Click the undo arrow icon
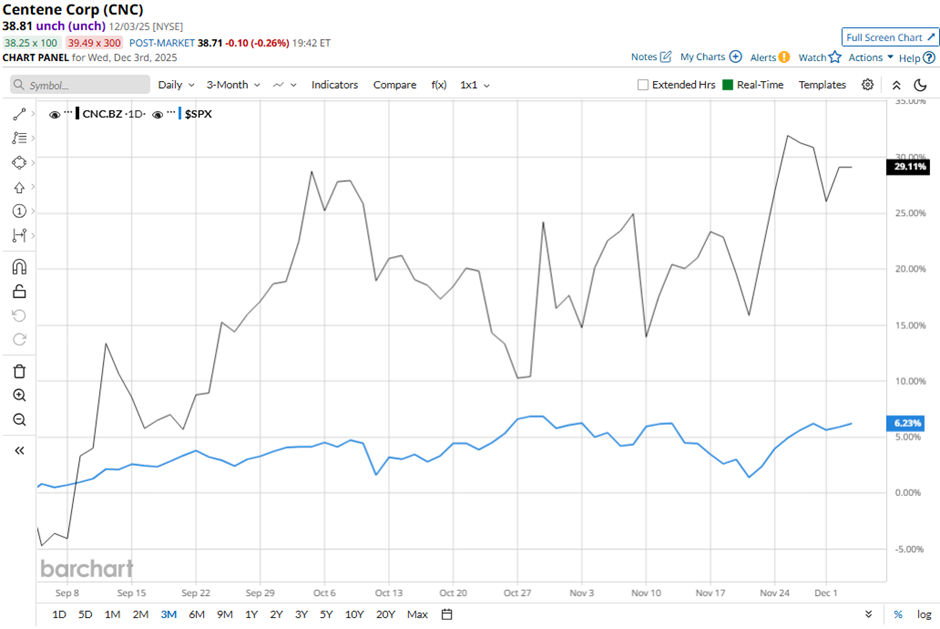Image resolution: width=940 pixels, height=629 pixels. click(19, 316)
